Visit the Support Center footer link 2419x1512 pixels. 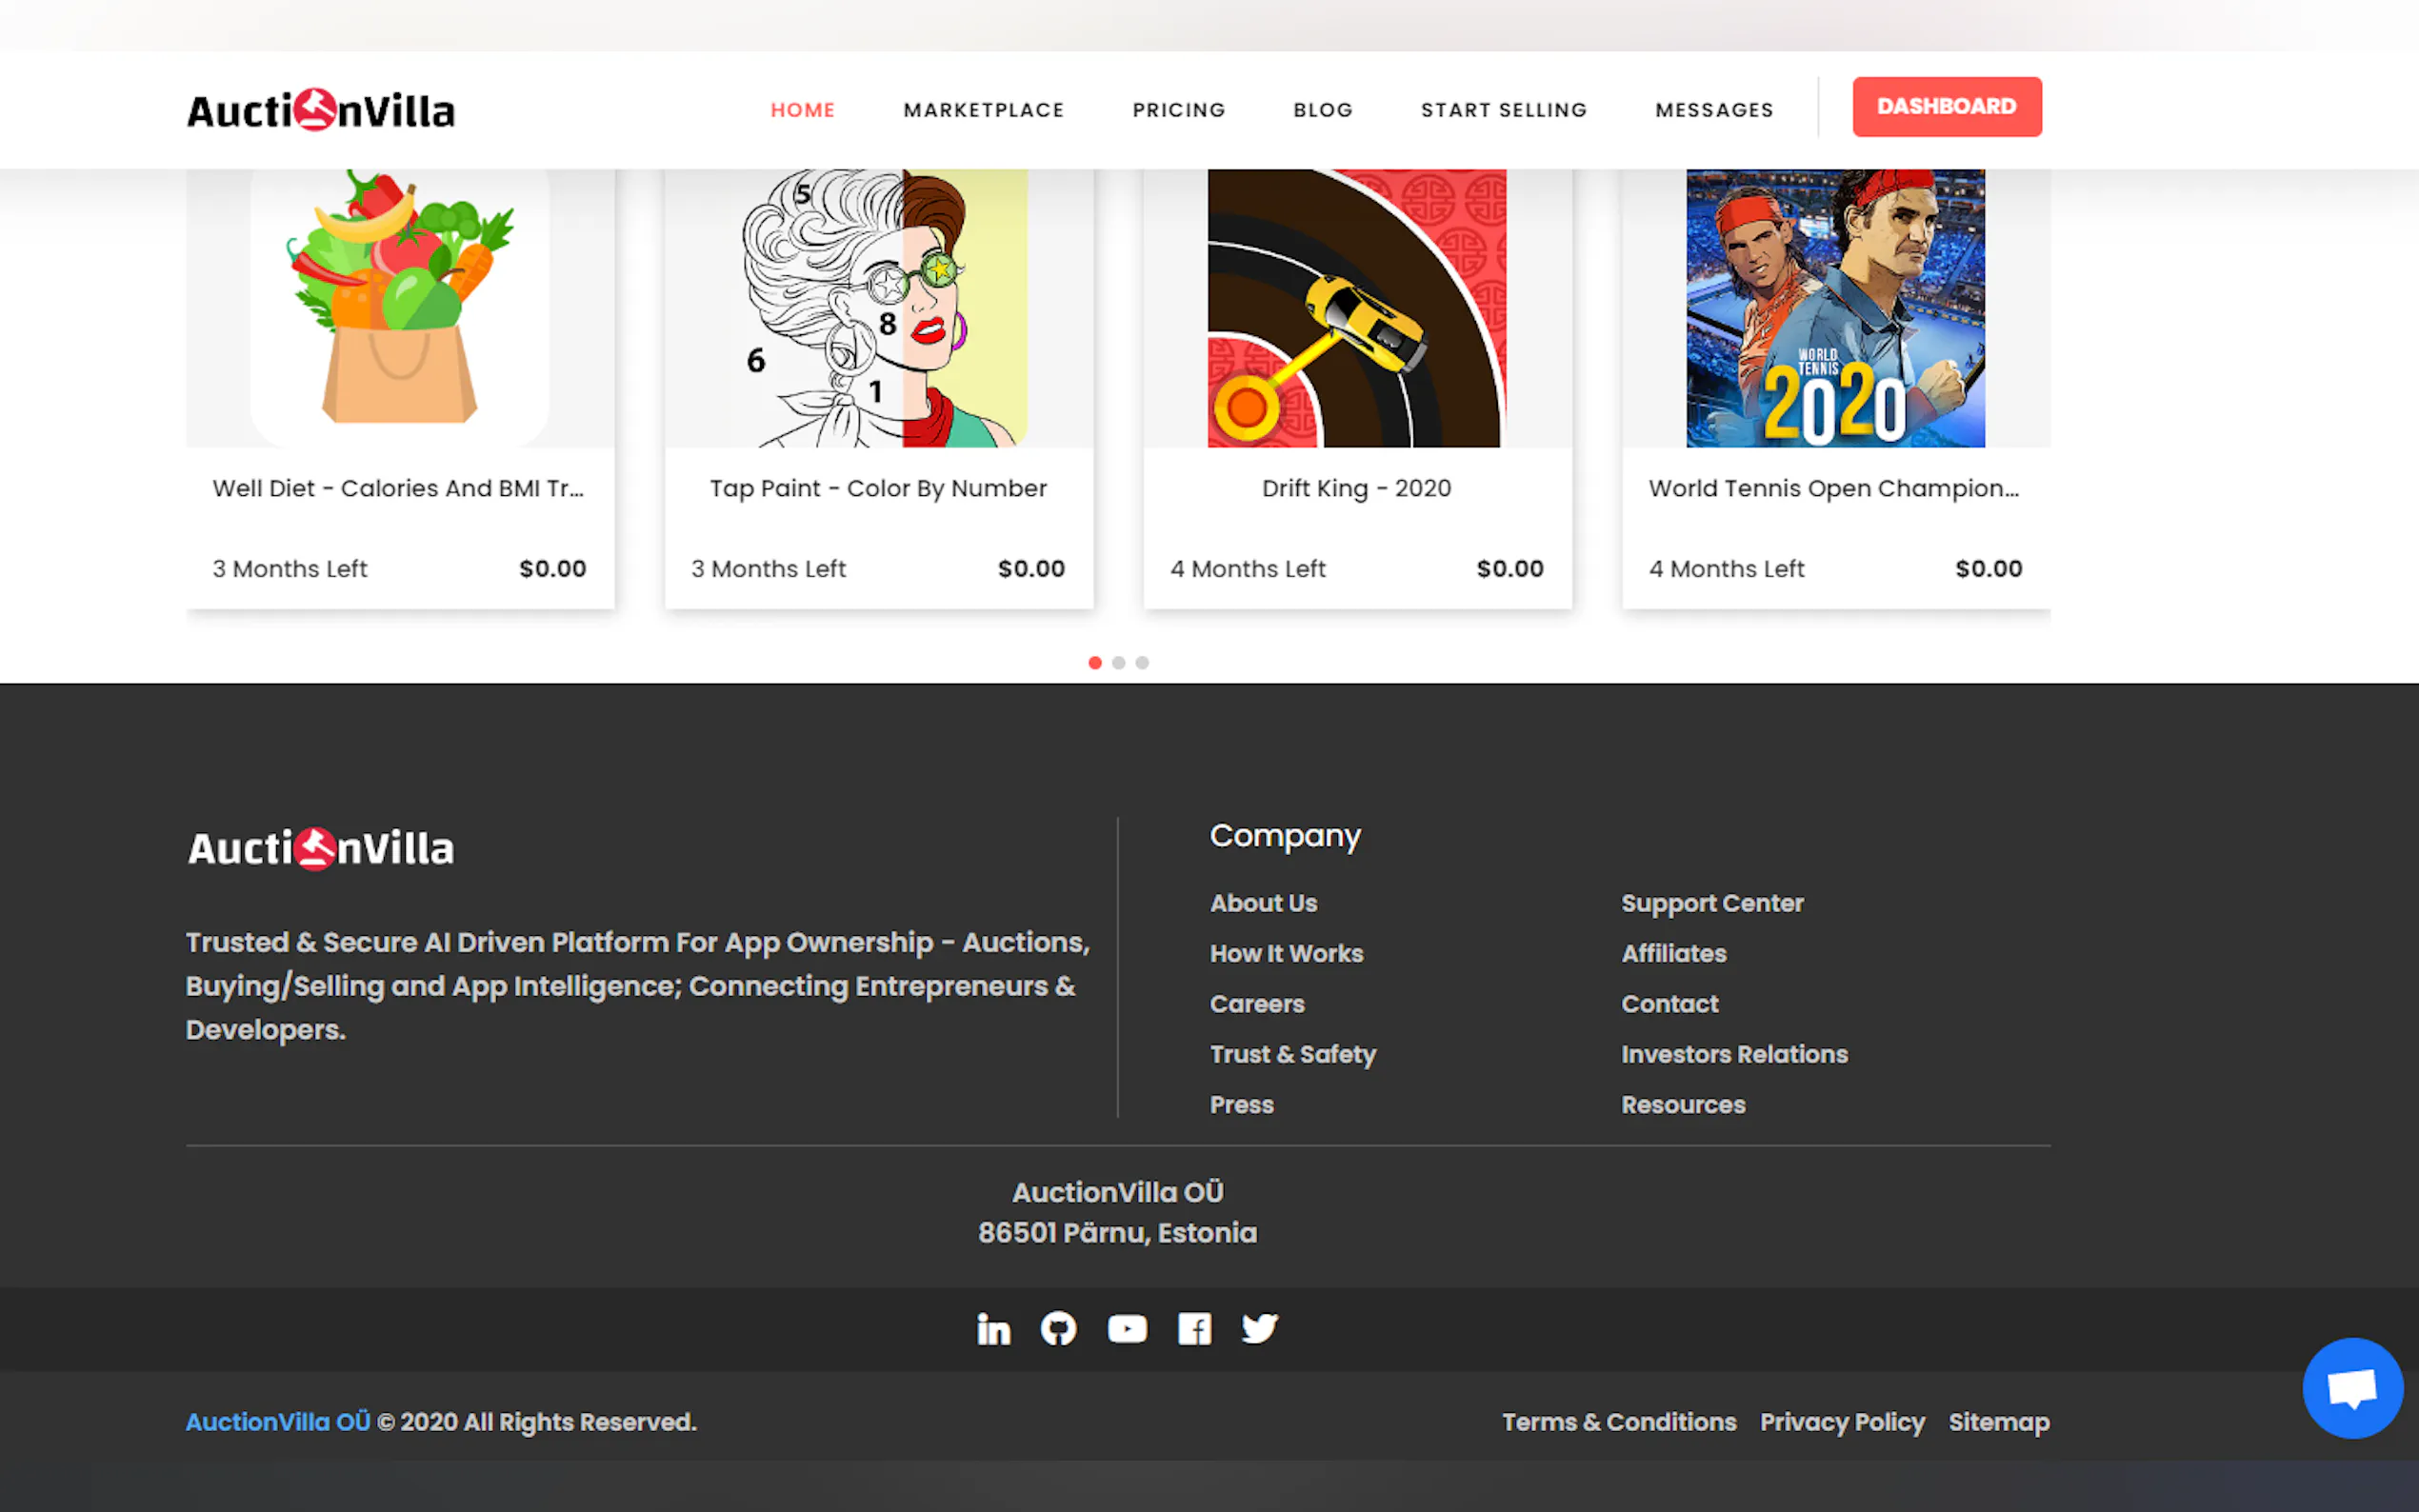coord(1711,903)
